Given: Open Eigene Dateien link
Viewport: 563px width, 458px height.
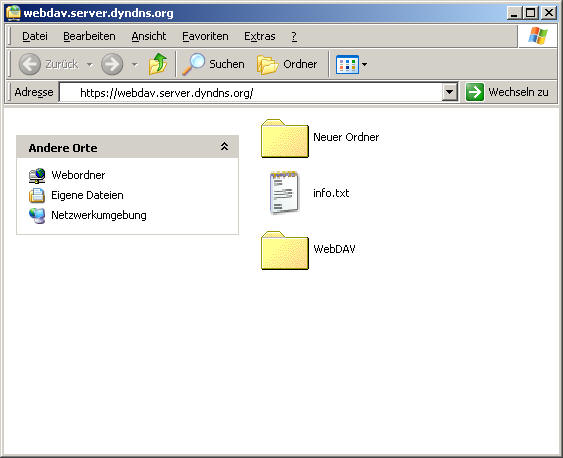Looking at the screenshot, I should (87, 195).
